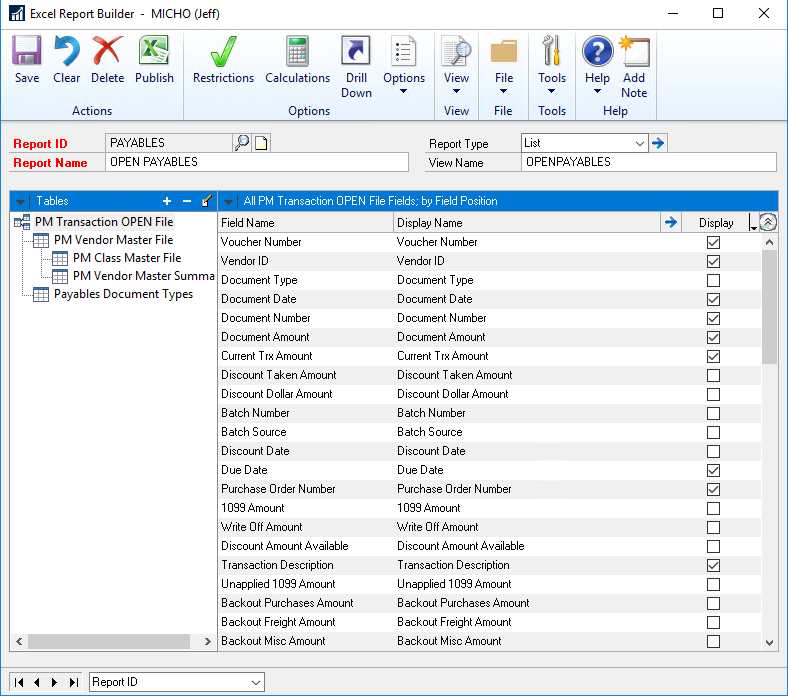Screen dimensions: 788x696
Task: Remove a table with the minus icon
Action: tap(186, 202)
